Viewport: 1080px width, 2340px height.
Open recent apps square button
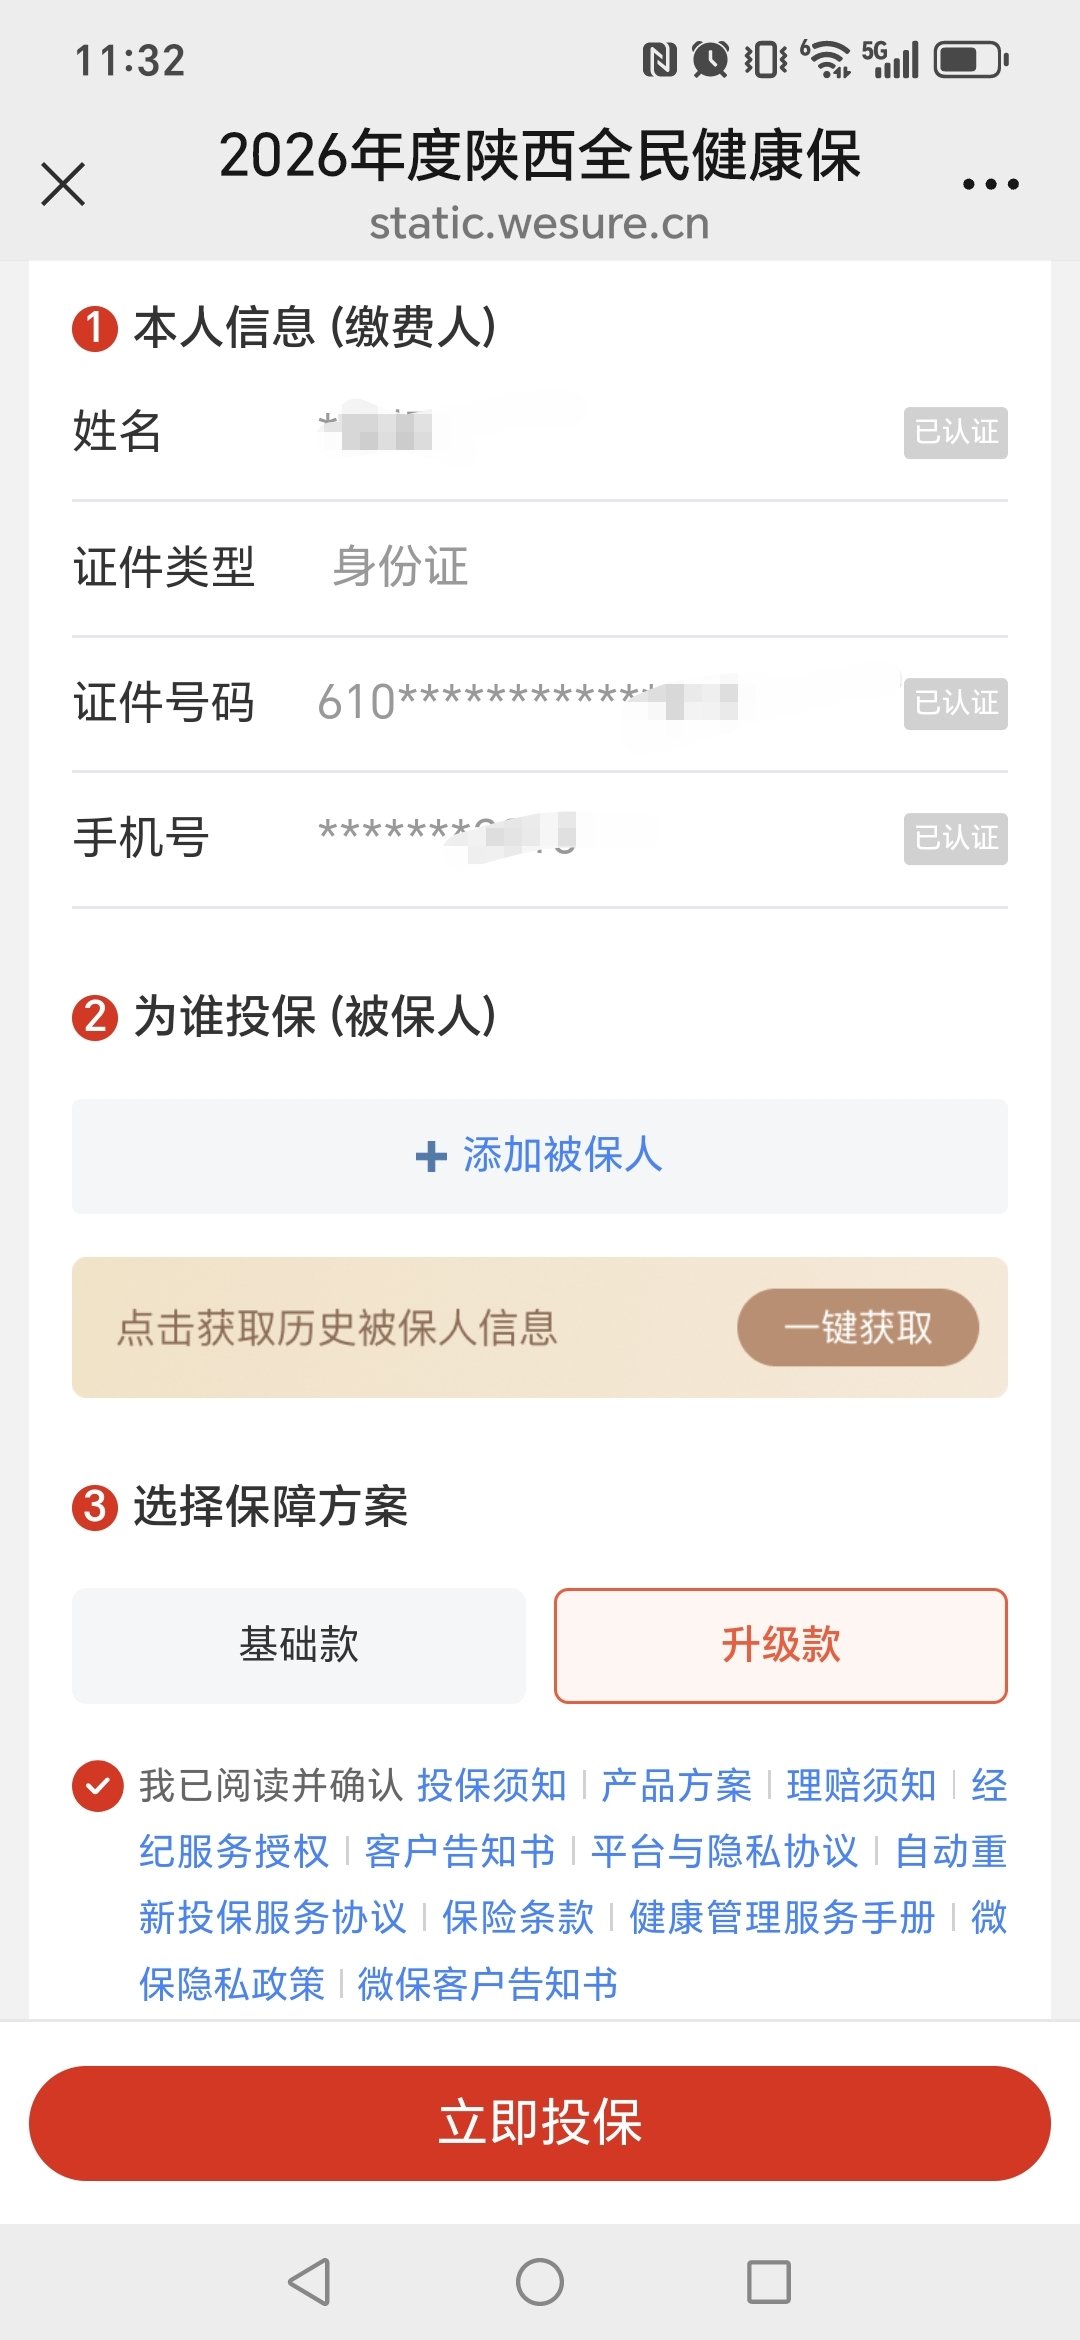769,2282
